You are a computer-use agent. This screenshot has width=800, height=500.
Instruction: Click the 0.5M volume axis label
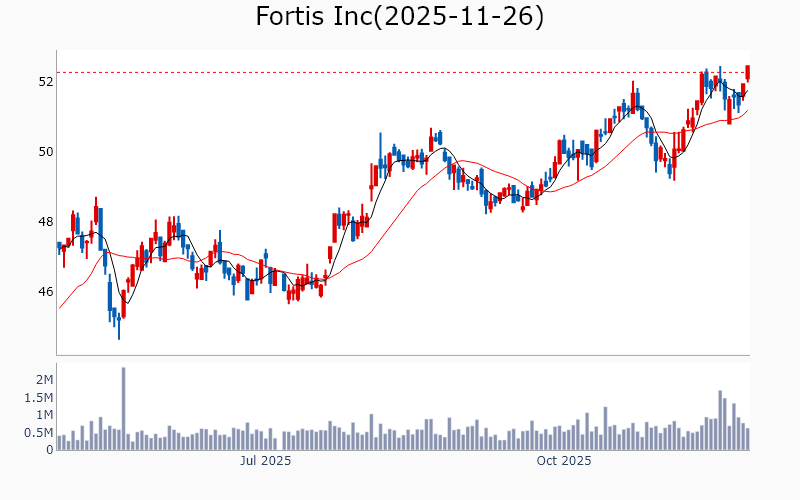38,433
